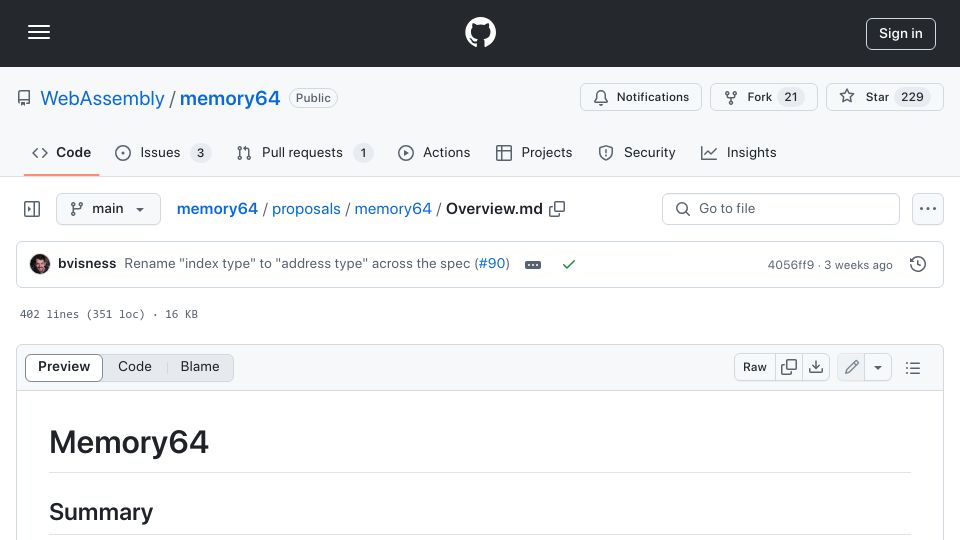Fork the repository
The width and height of the screenshot is (960, 540).
[763, 97]
